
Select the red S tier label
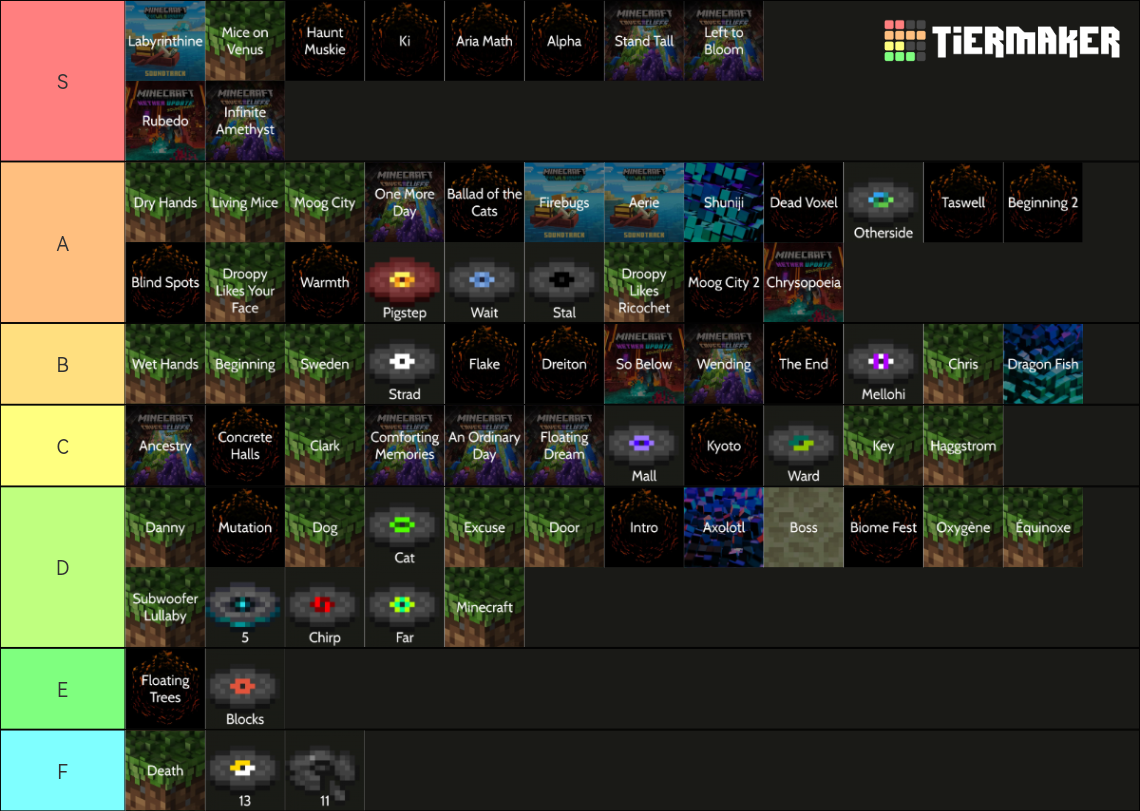(62, 81)
